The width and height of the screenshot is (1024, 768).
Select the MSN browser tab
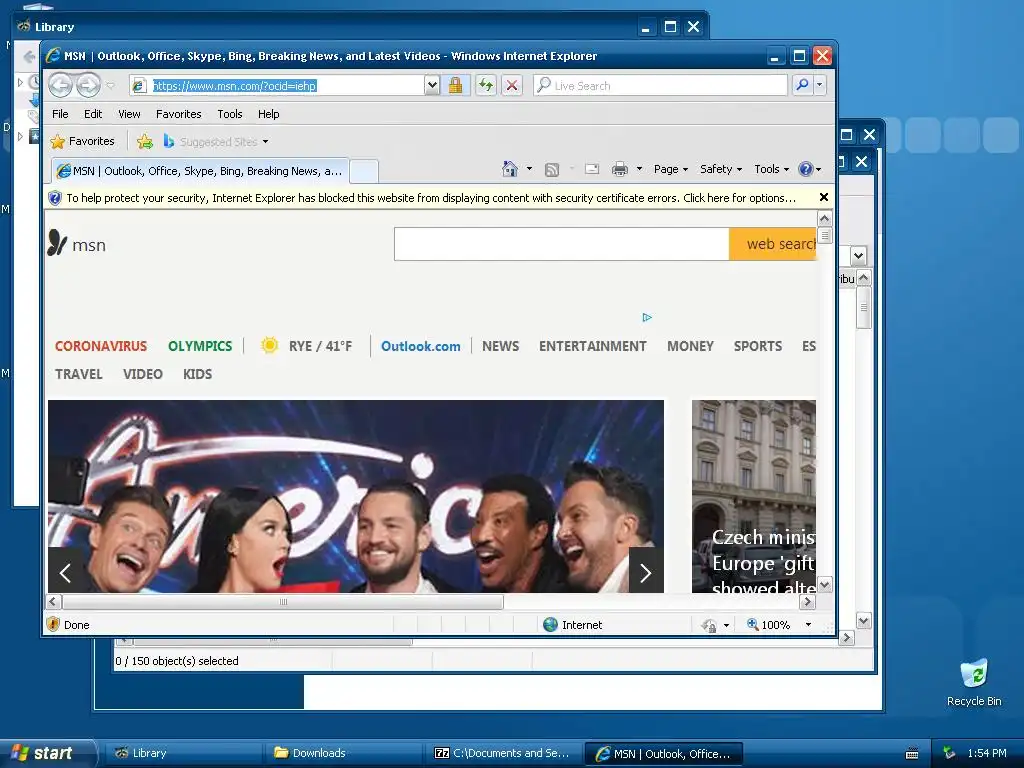(200, 171)
